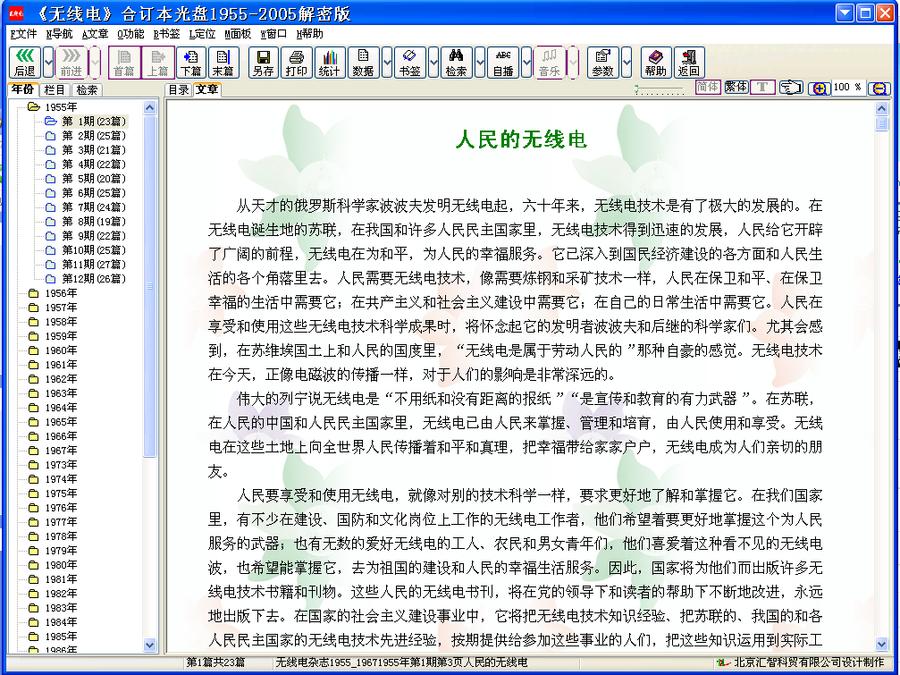Click the T font toggle button
Viewport: 900px width, 675px height.
point(763,87)
